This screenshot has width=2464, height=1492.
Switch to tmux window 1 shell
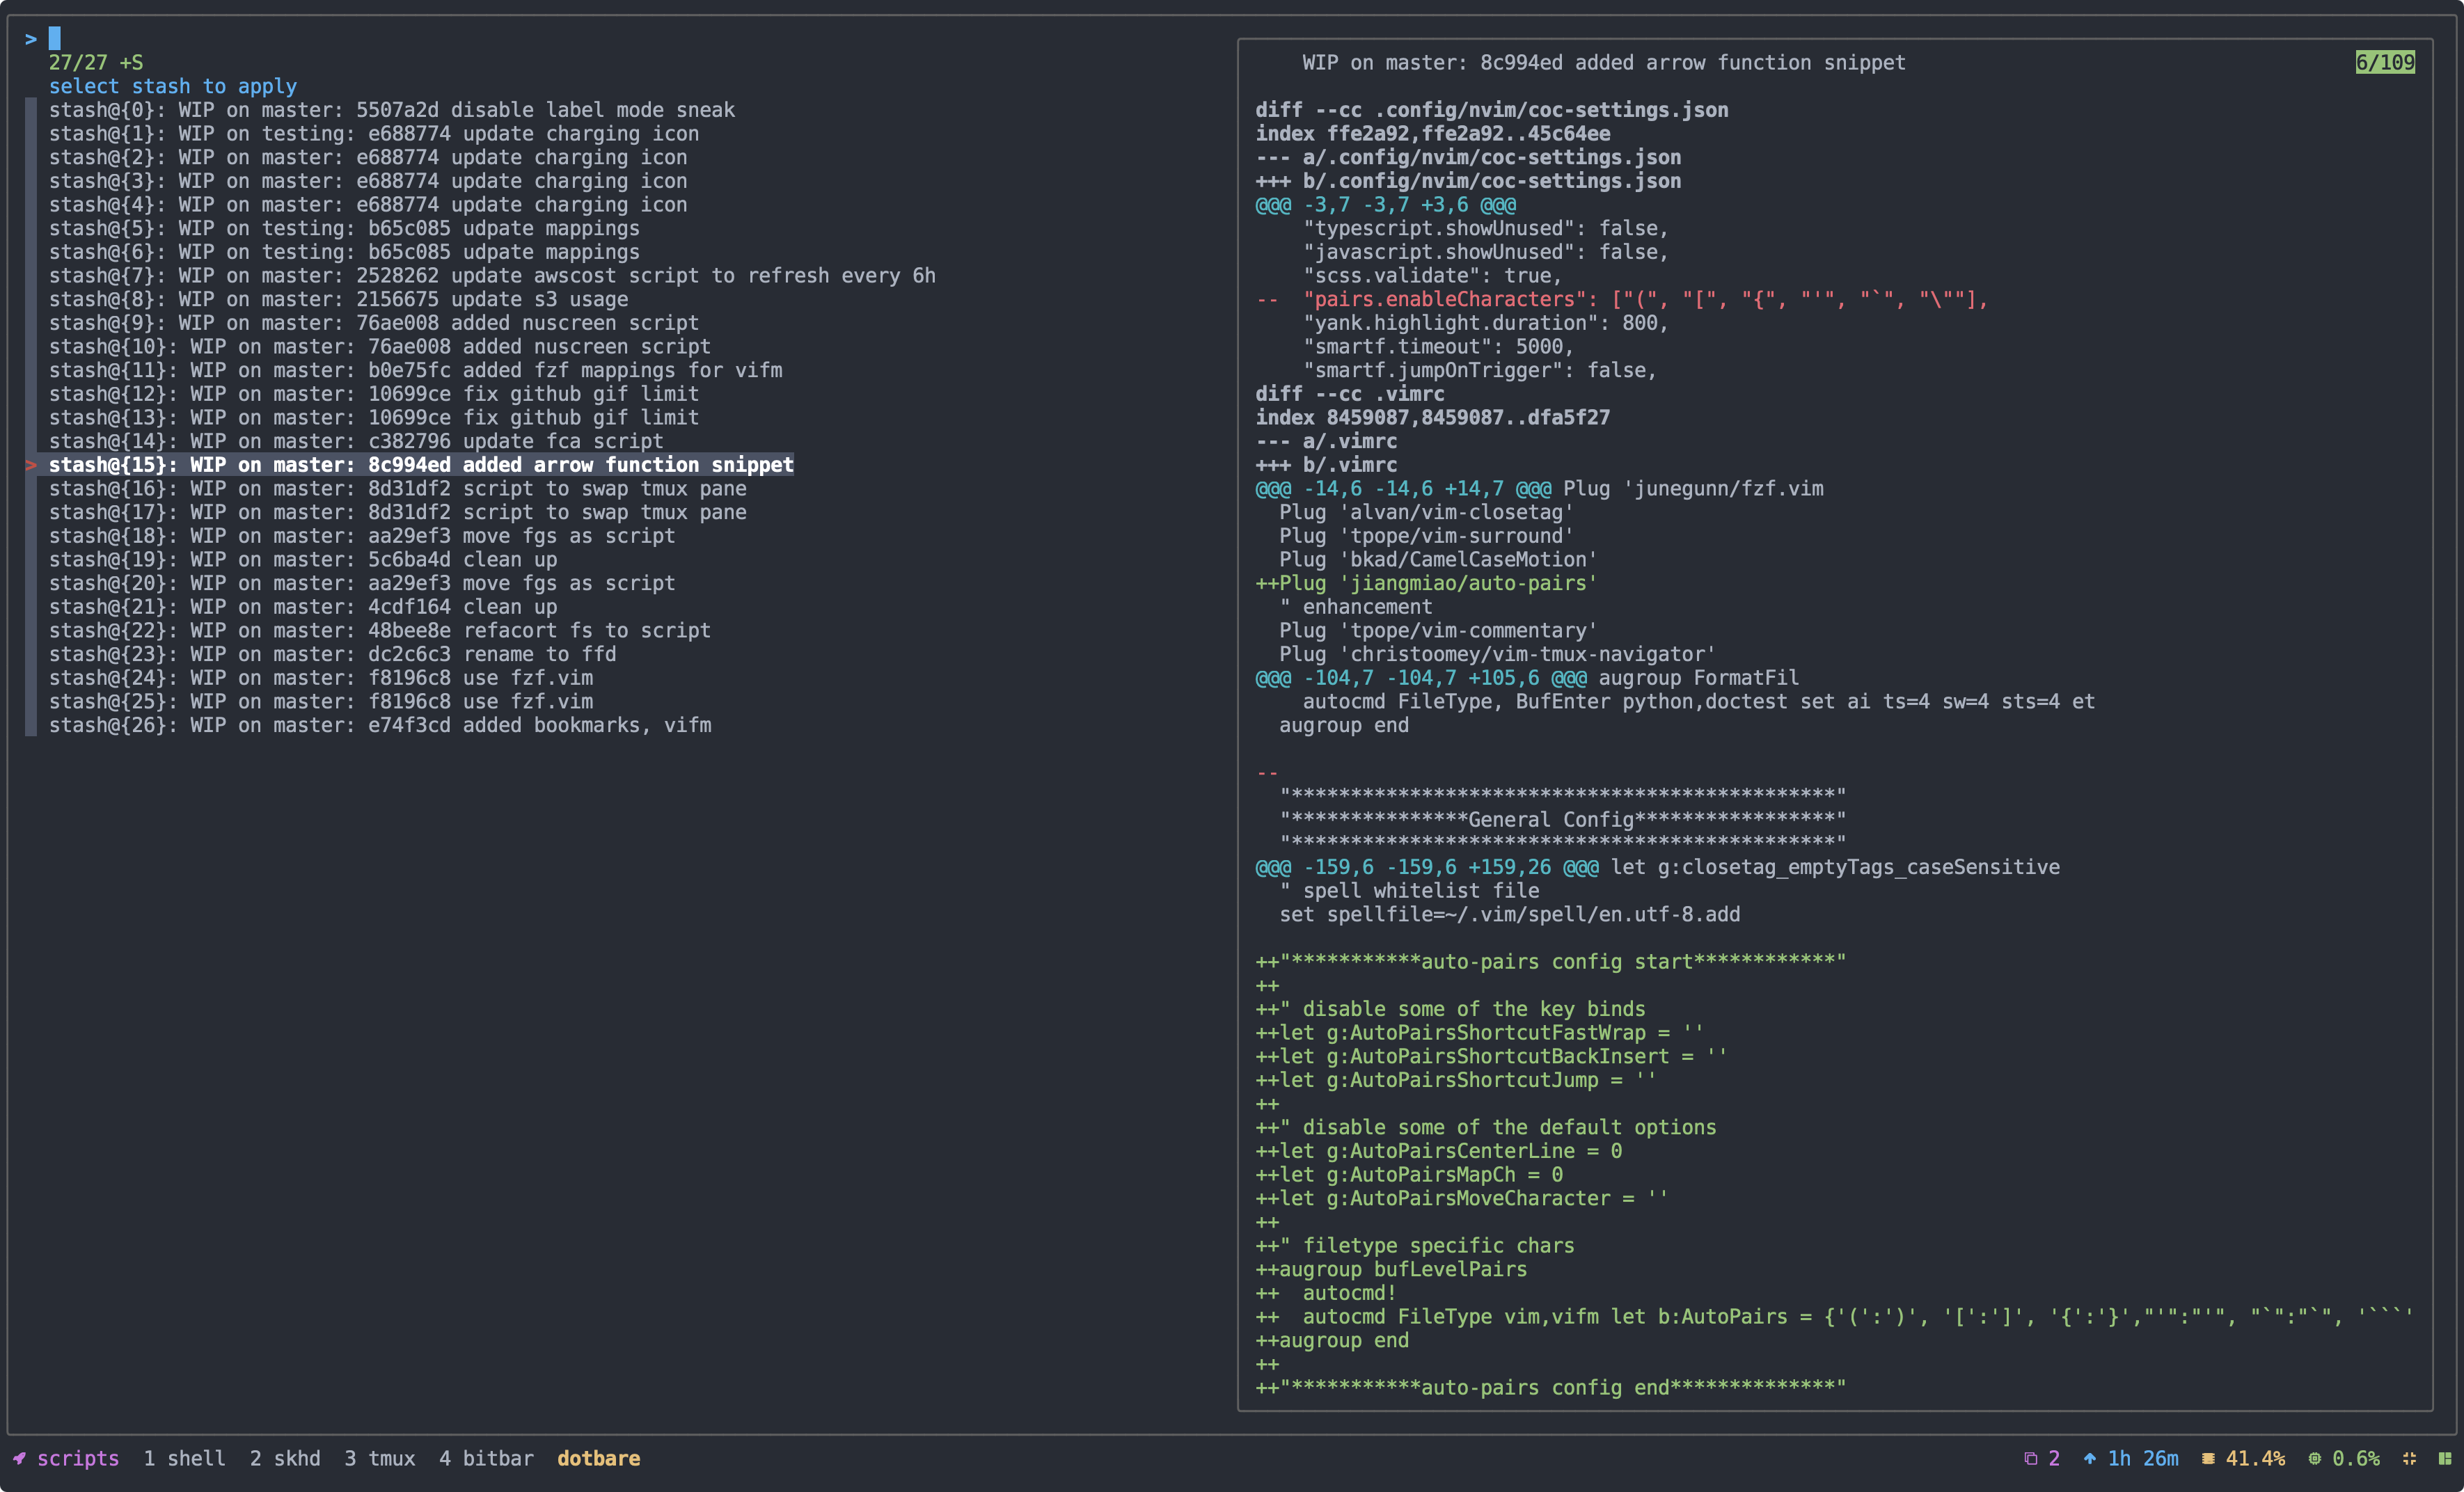(x=184, y=1458)
